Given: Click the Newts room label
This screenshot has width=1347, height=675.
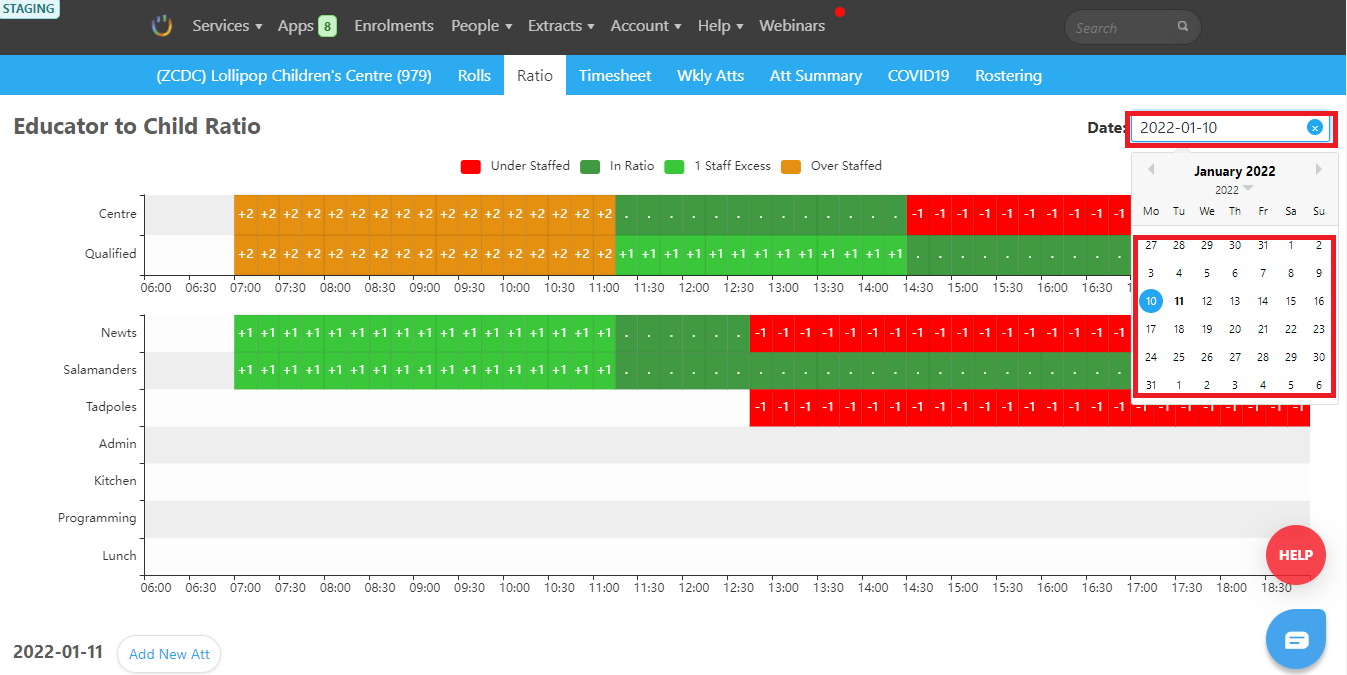Looking at the screenshot, I should pyautogui.click(x=119, y=333).
